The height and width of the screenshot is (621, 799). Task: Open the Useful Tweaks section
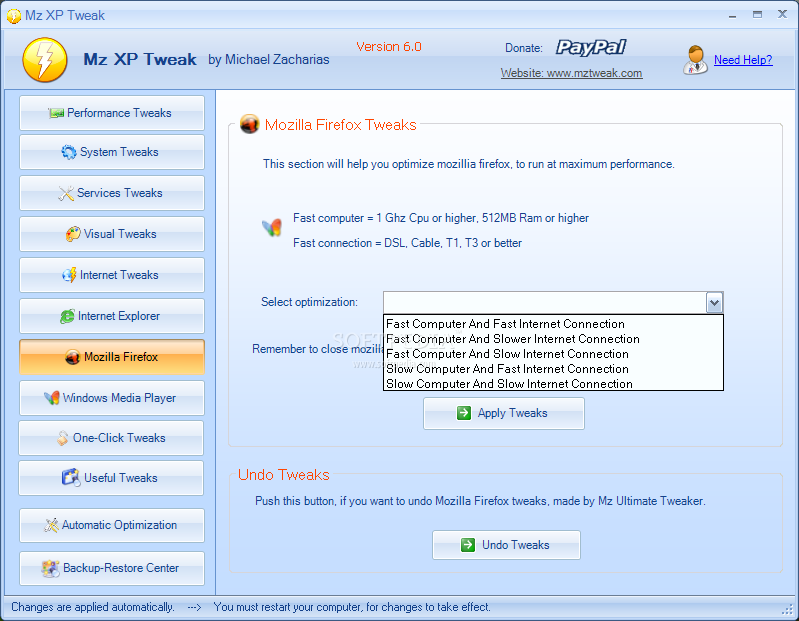click(111, 478)
